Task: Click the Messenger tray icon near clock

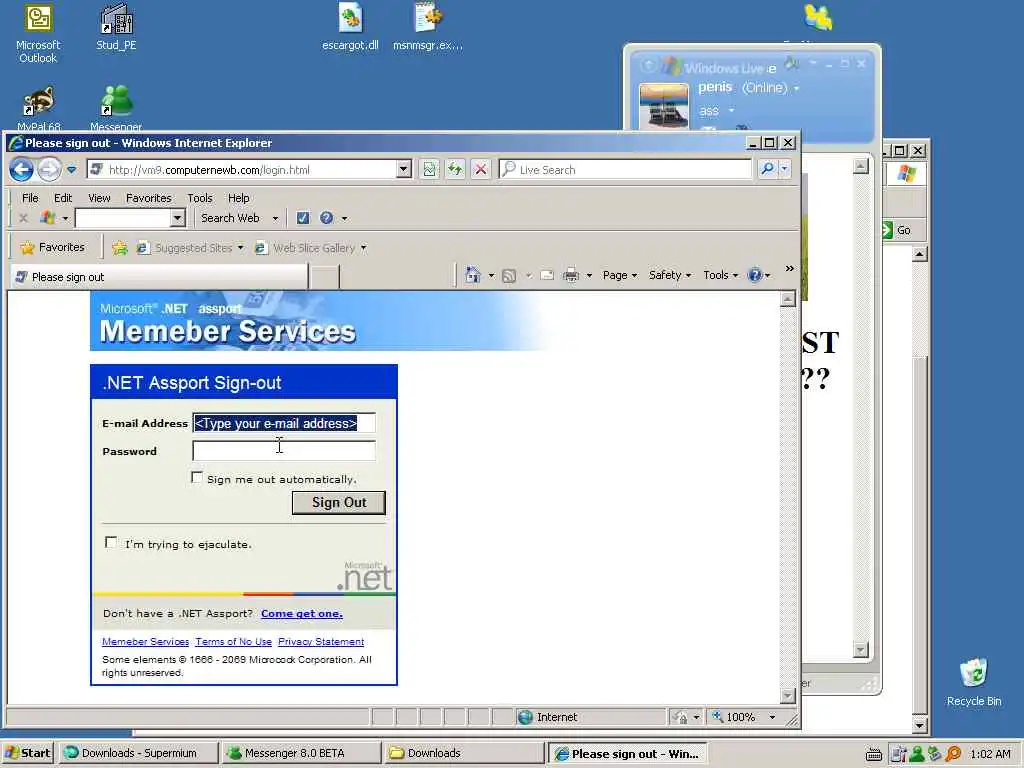Action: point(917,754)
